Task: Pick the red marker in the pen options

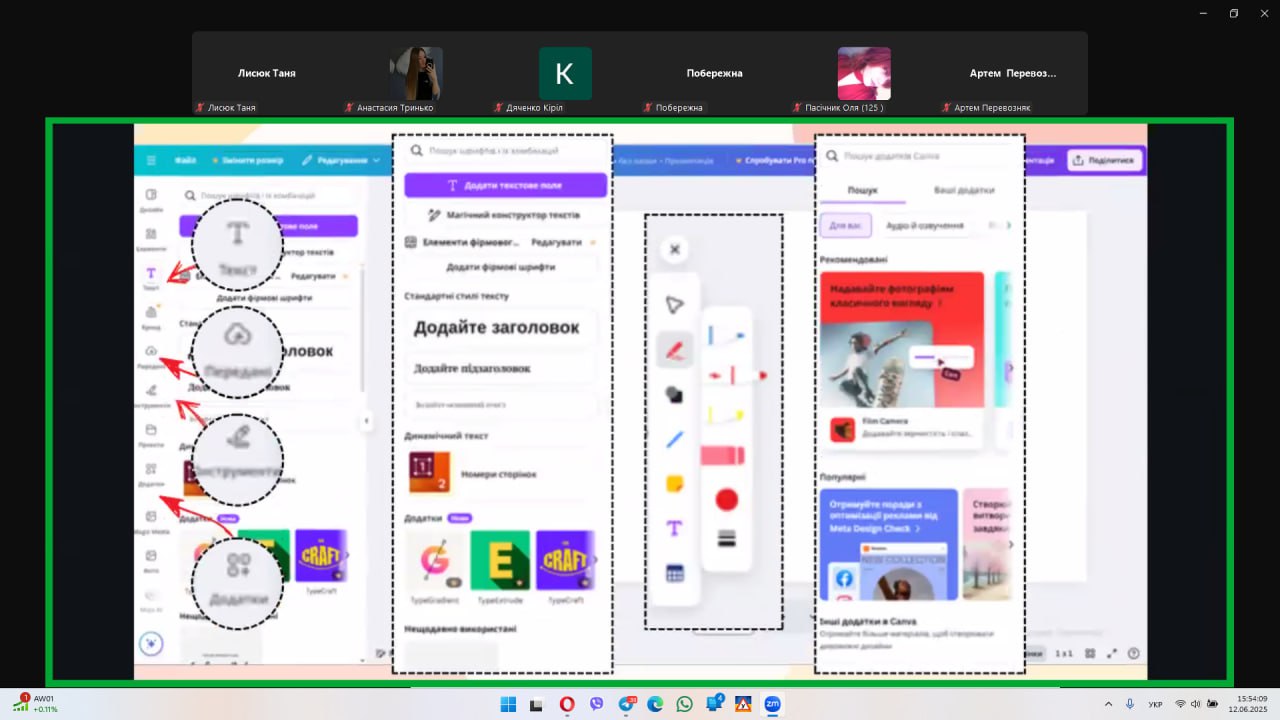Action: (735, 375)
